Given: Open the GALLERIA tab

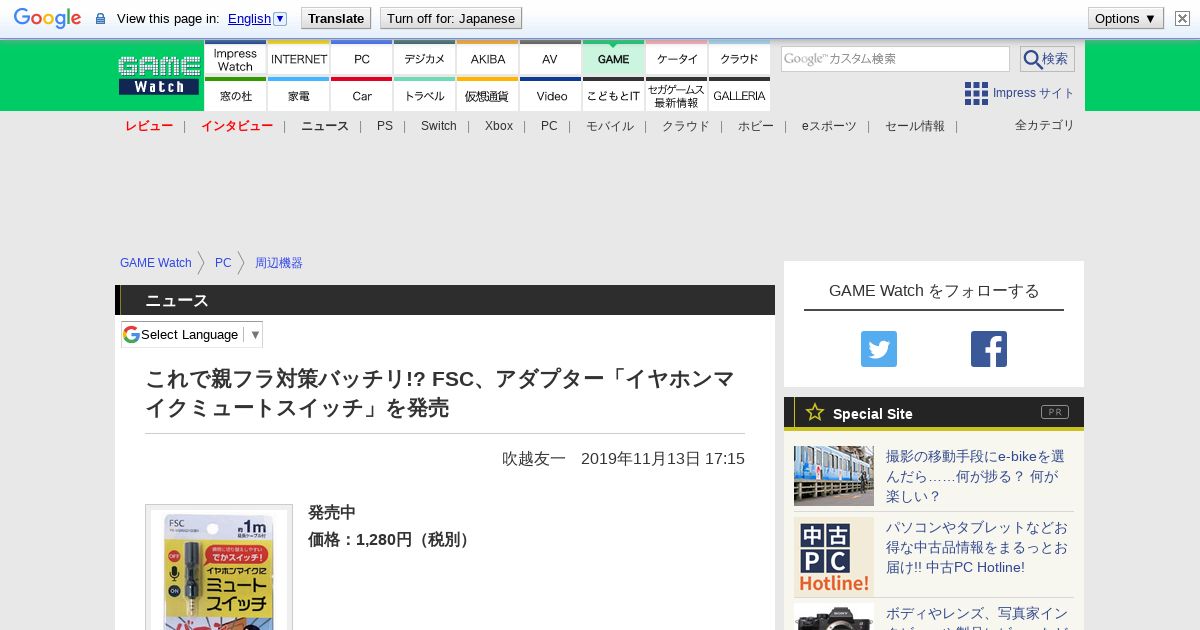Looking at the screenshot, I should [x=739, y=95].
